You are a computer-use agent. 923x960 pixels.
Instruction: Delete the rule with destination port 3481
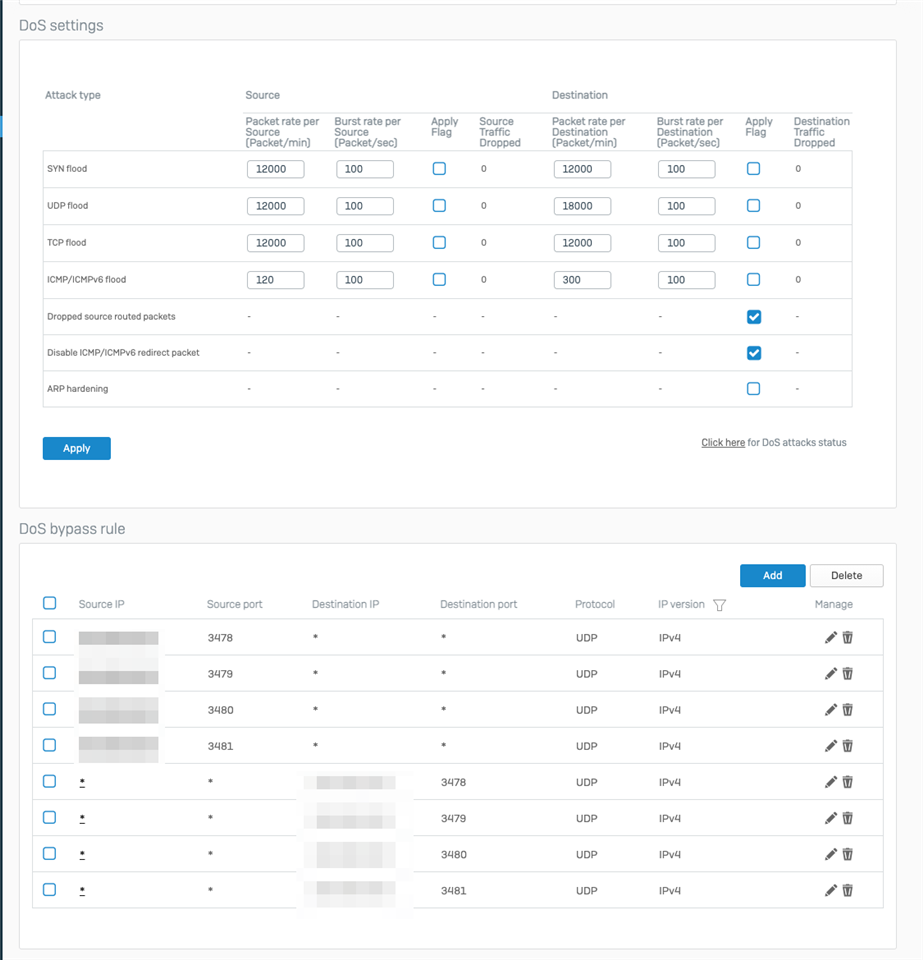[x=847, y=890]
